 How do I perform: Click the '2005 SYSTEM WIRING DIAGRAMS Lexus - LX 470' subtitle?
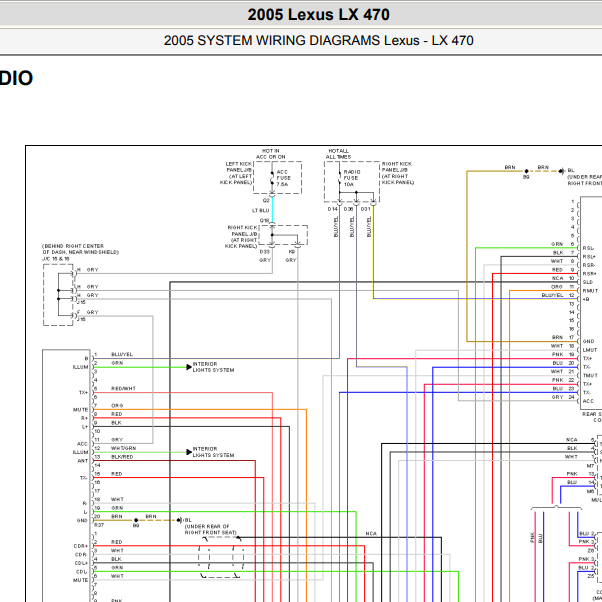click(x=318, y=40)
